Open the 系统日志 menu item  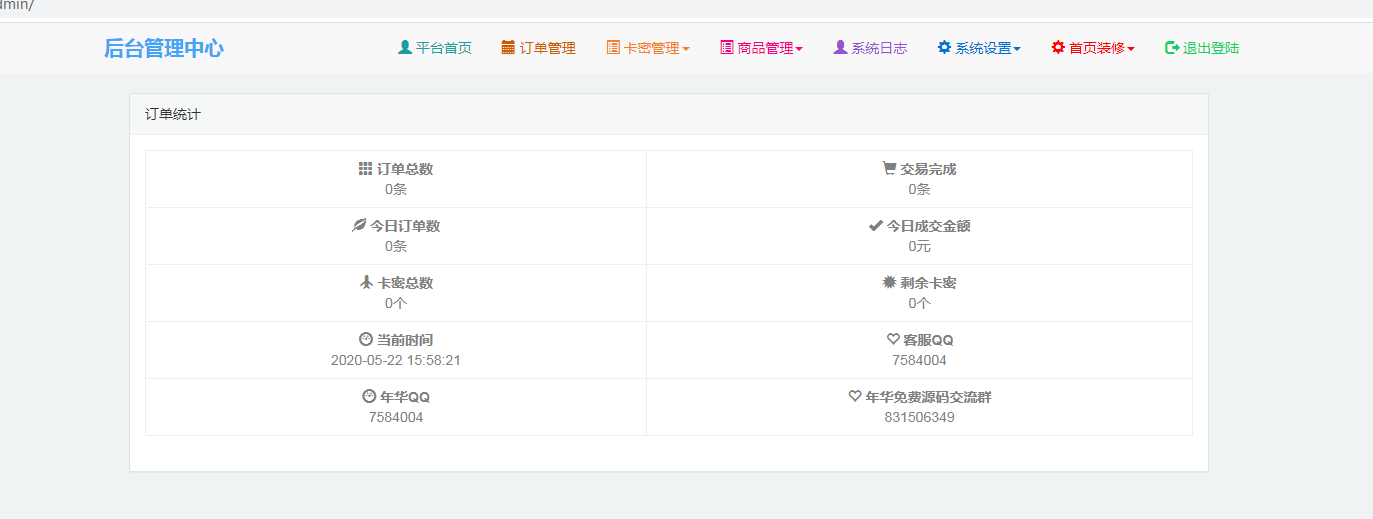pyautogui.click(x=880, y=48)
